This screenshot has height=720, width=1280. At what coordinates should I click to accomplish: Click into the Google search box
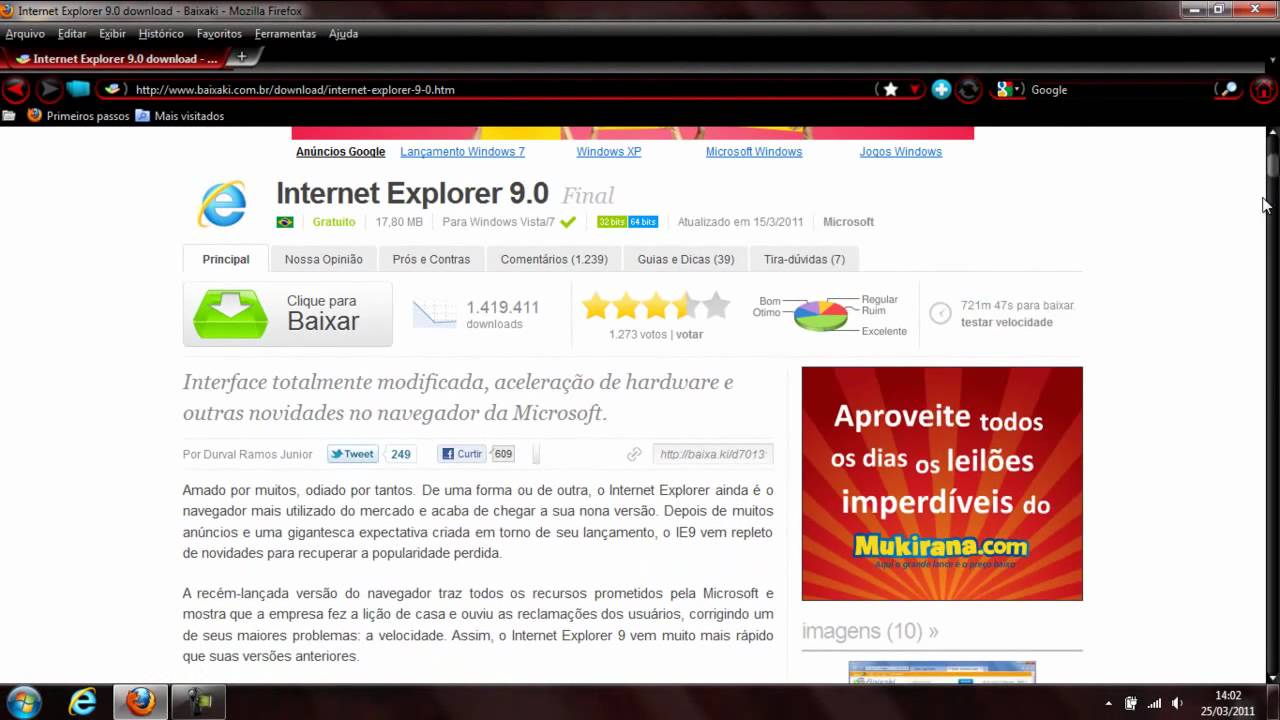(1118, 89)
